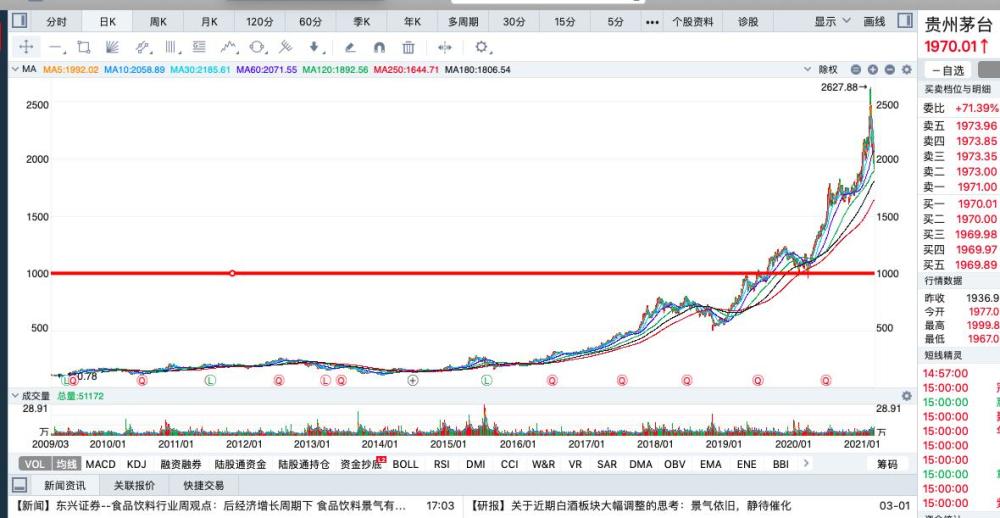
Task: Click the circled plus marker on chart
Action: pyautogui.click(x=413, y=381)
